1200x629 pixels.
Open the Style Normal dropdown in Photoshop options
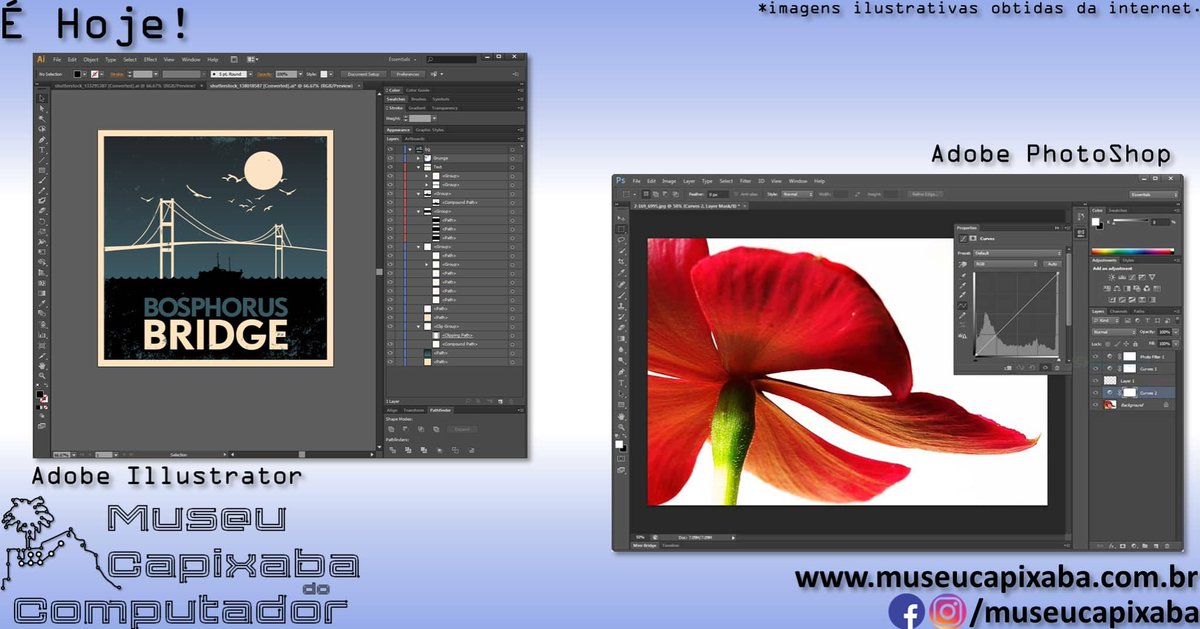click(x=797, y=194)
